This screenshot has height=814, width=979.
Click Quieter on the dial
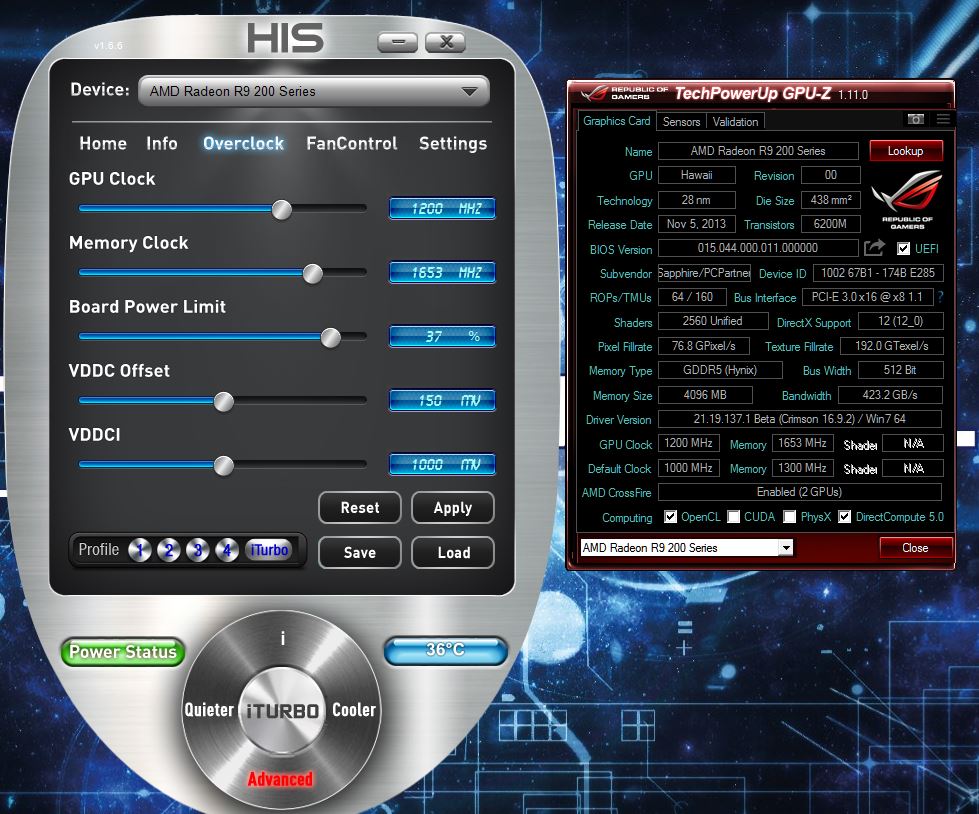209,710
